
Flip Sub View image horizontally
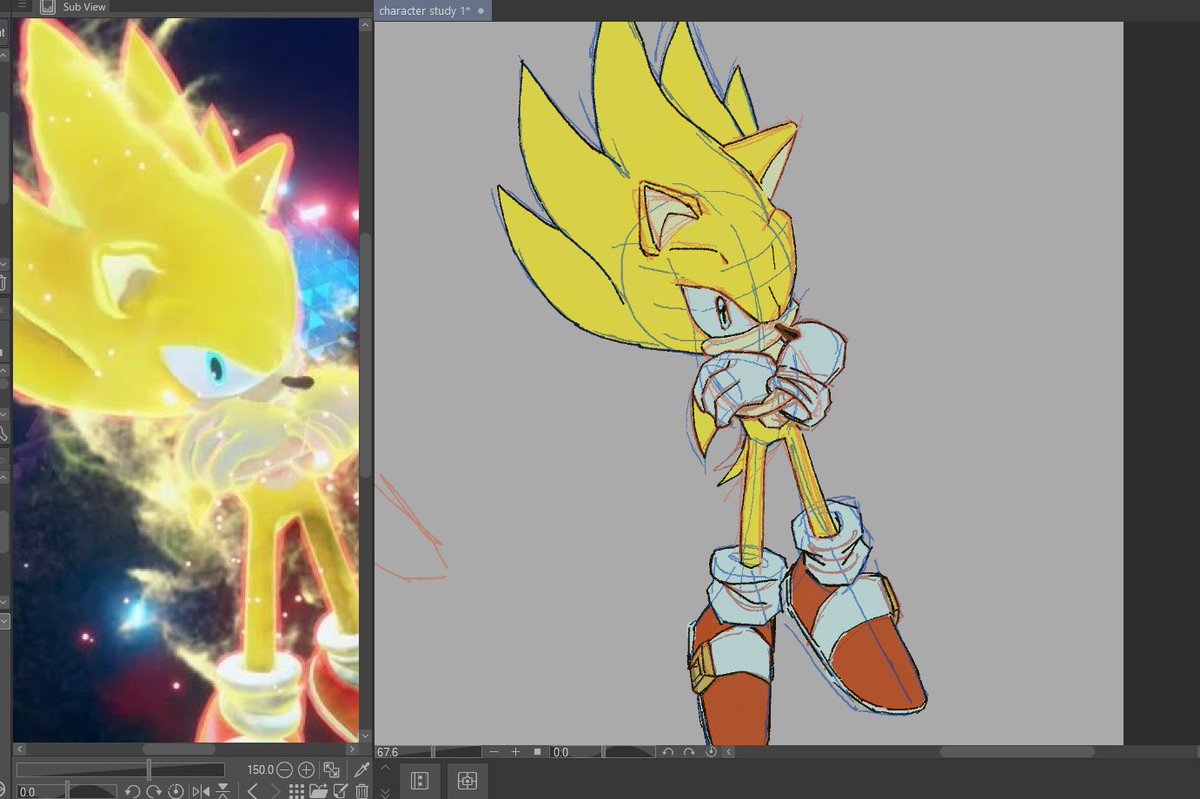[201, 791]
